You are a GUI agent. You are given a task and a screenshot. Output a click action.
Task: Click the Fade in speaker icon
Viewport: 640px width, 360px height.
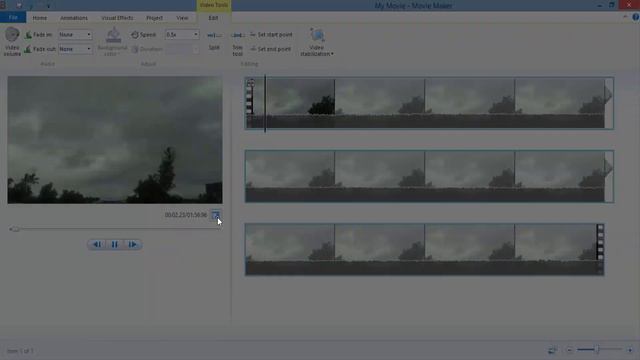coord(28,35)
